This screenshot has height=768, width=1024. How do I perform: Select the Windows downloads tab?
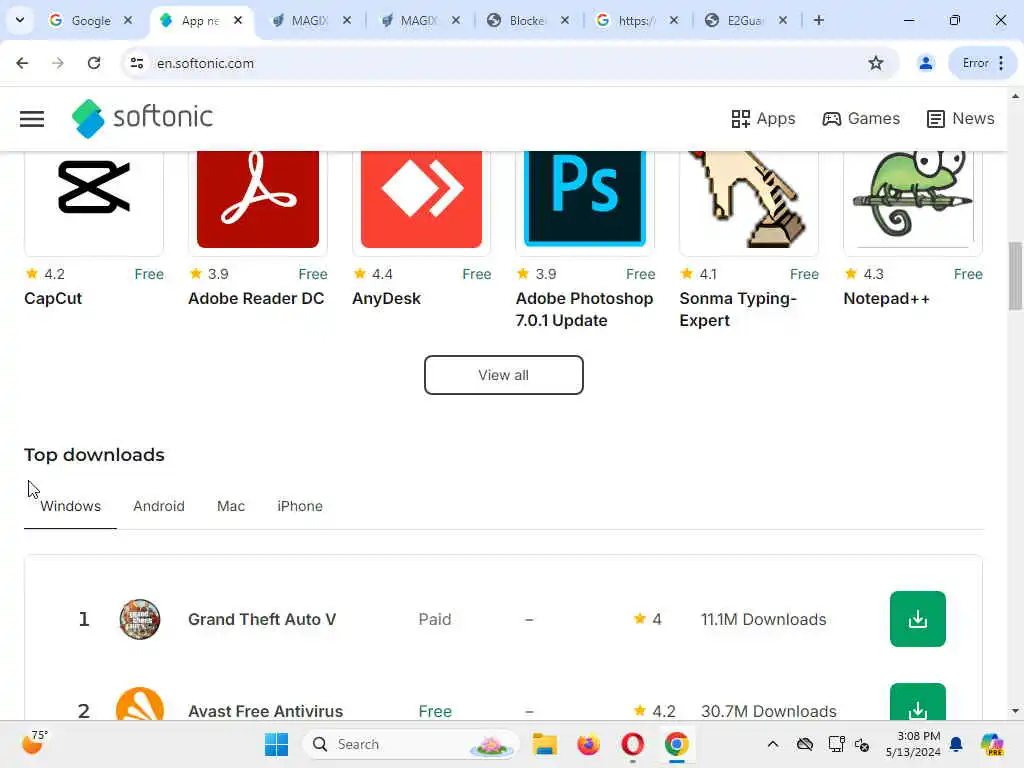(x=71, y=506)
